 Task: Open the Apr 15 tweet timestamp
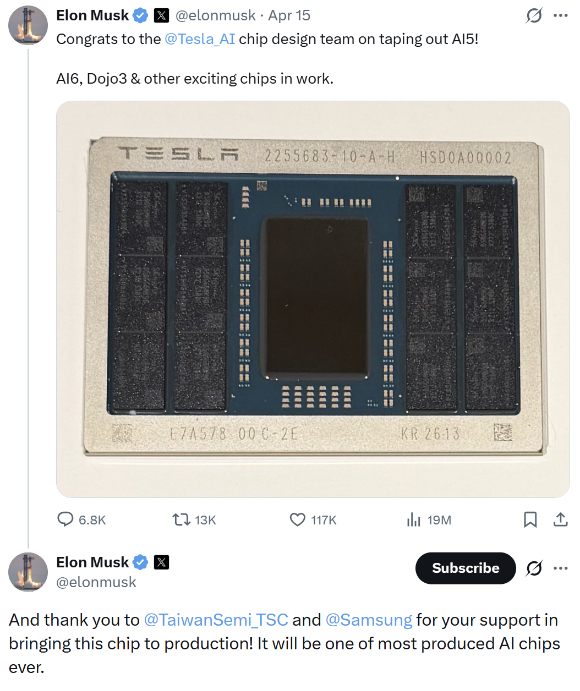(x=289, y=15)
